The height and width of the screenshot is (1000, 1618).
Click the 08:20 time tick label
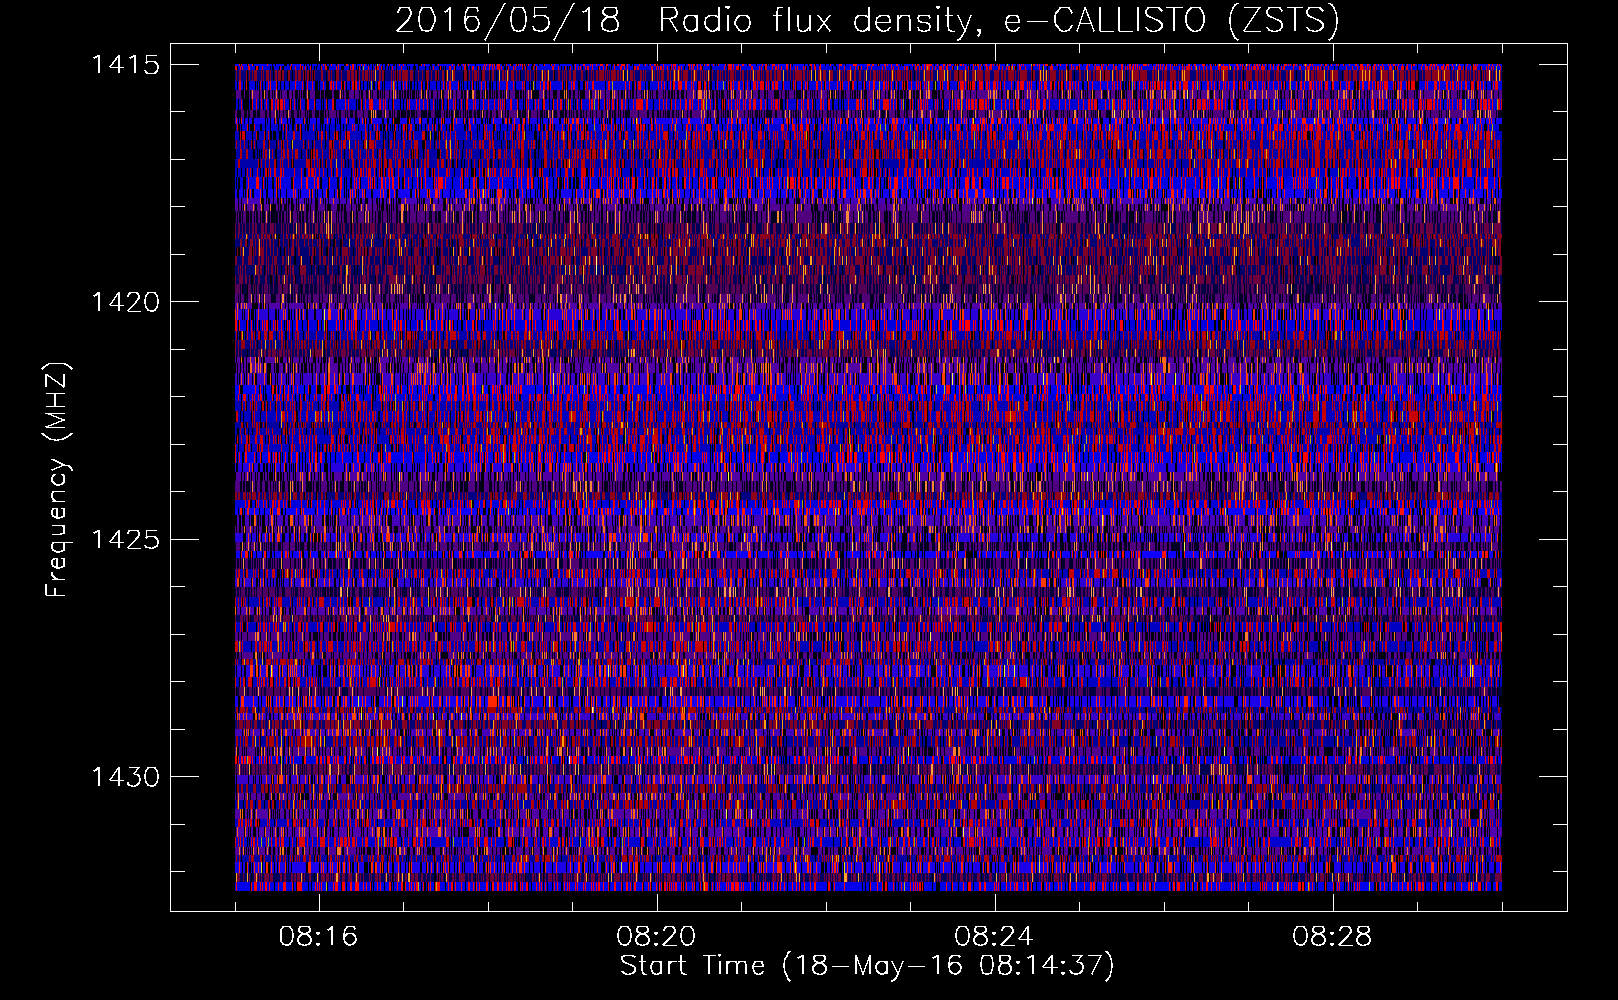pyautogui.click(x=656, y=937)
